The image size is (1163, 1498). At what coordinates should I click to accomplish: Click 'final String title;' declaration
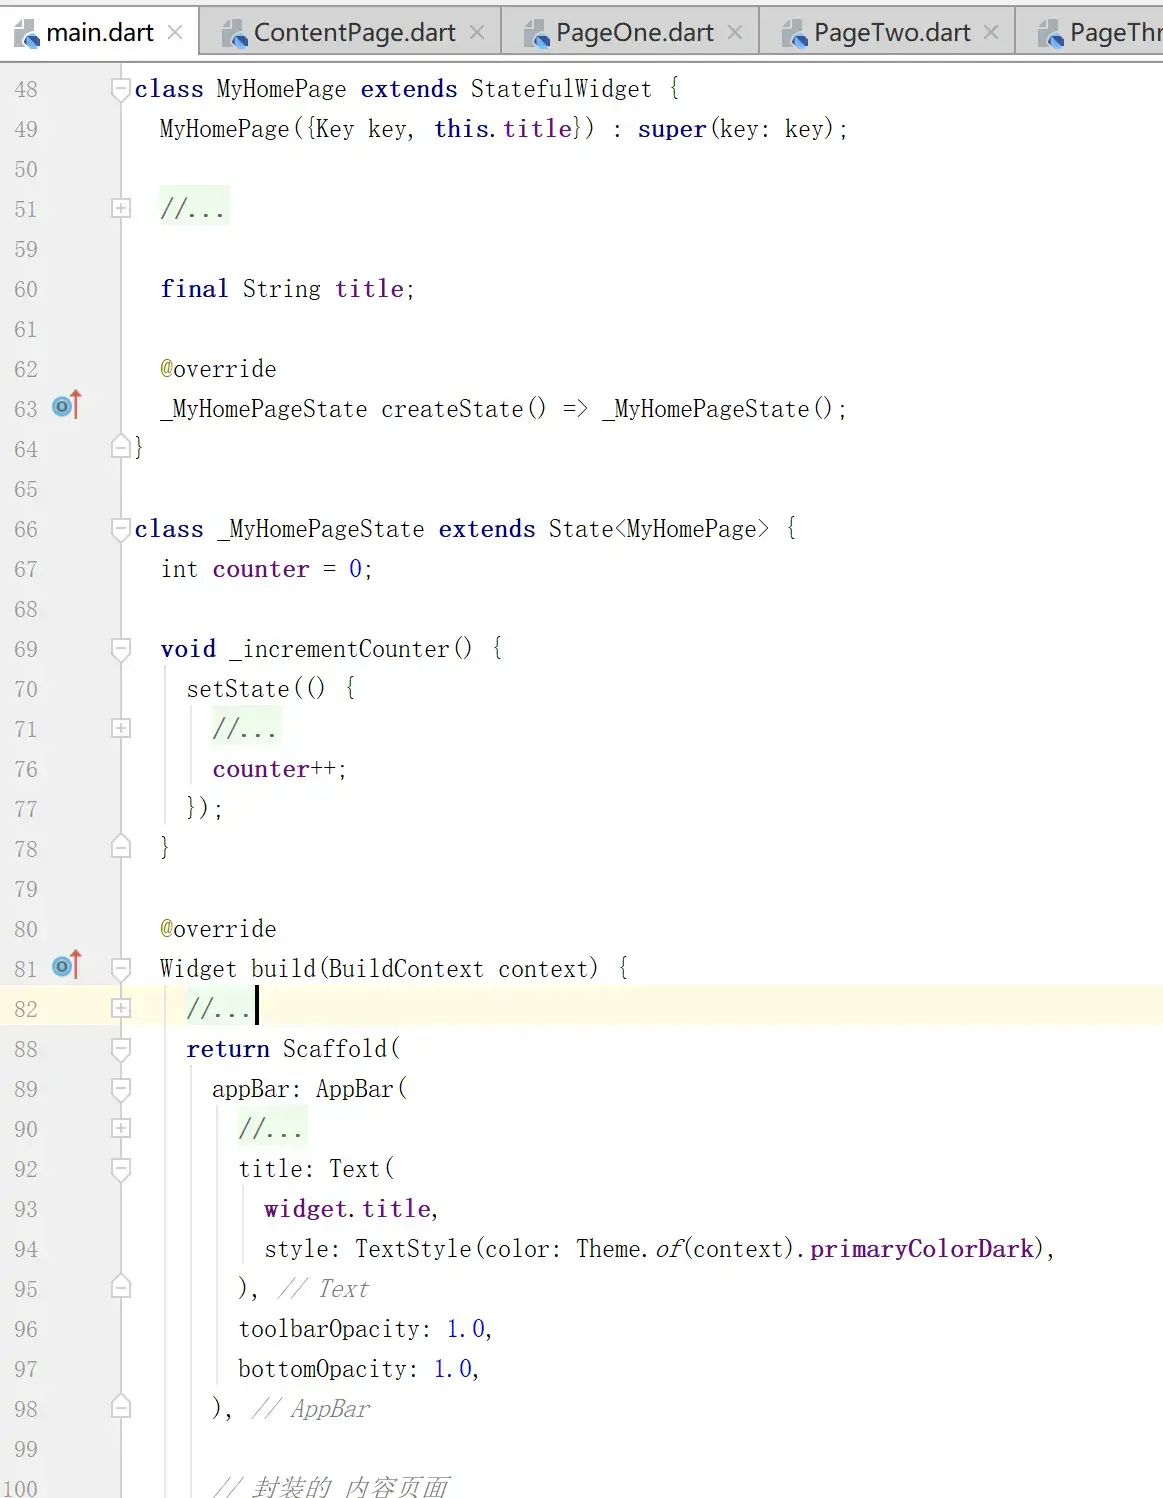(x=287, y=289)
